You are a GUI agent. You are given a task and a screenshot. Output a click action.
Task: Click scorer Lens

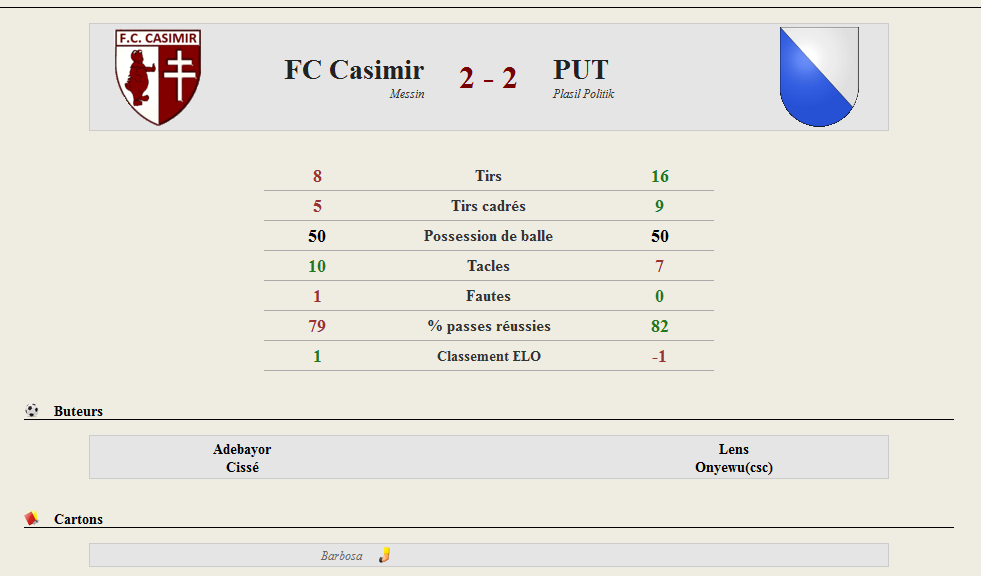[x=734, y=449]
